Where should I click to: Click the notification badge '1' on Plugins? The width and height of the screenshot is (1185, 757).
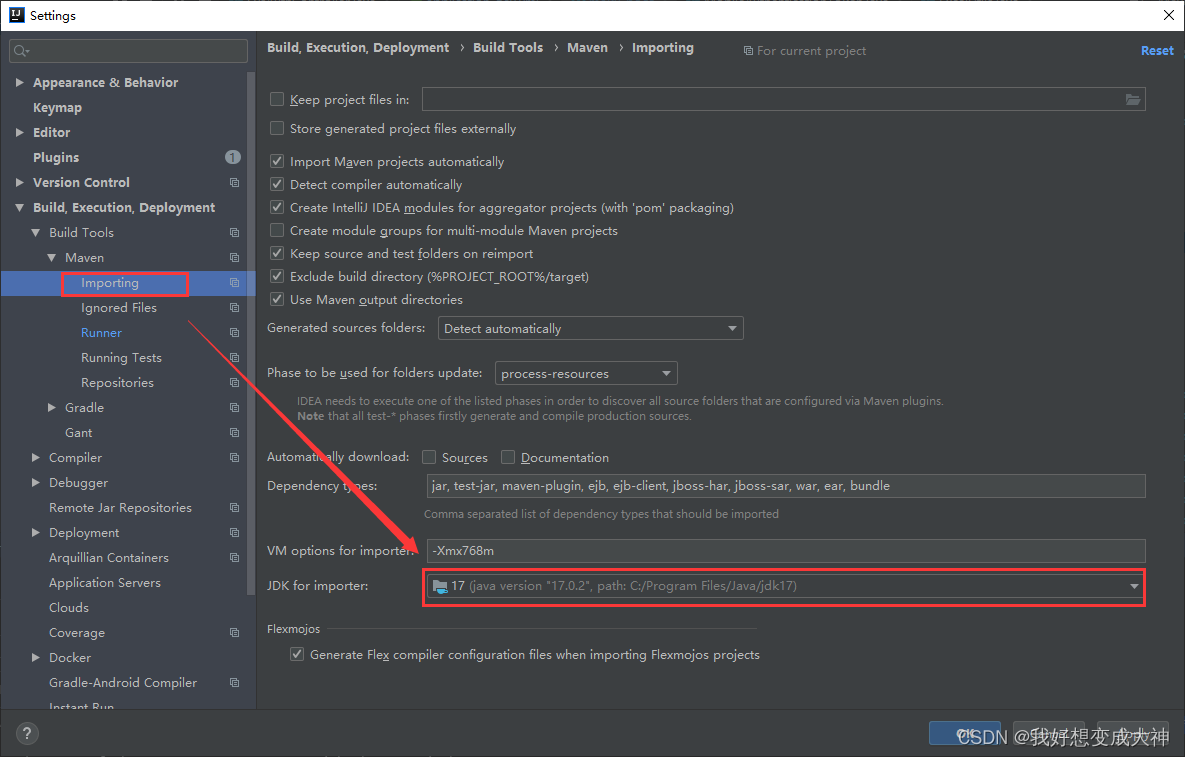coord(232,157)
